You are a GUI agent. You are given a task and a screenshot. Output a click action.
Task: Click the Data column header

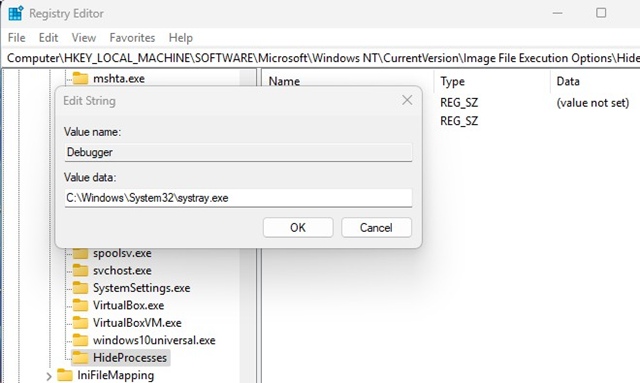point(568,81)
